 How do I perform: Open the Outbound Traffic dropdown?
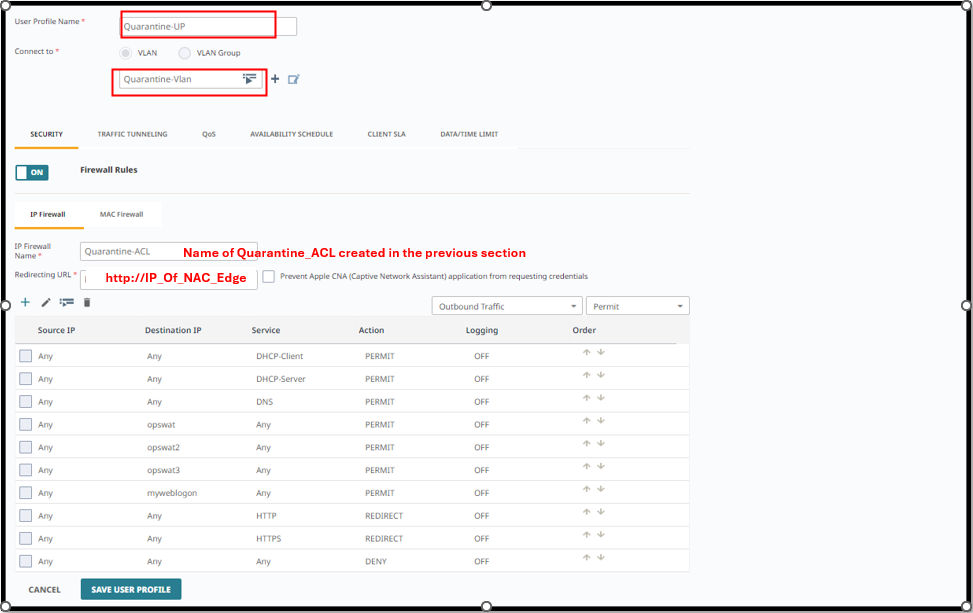[x=507, y=306]
